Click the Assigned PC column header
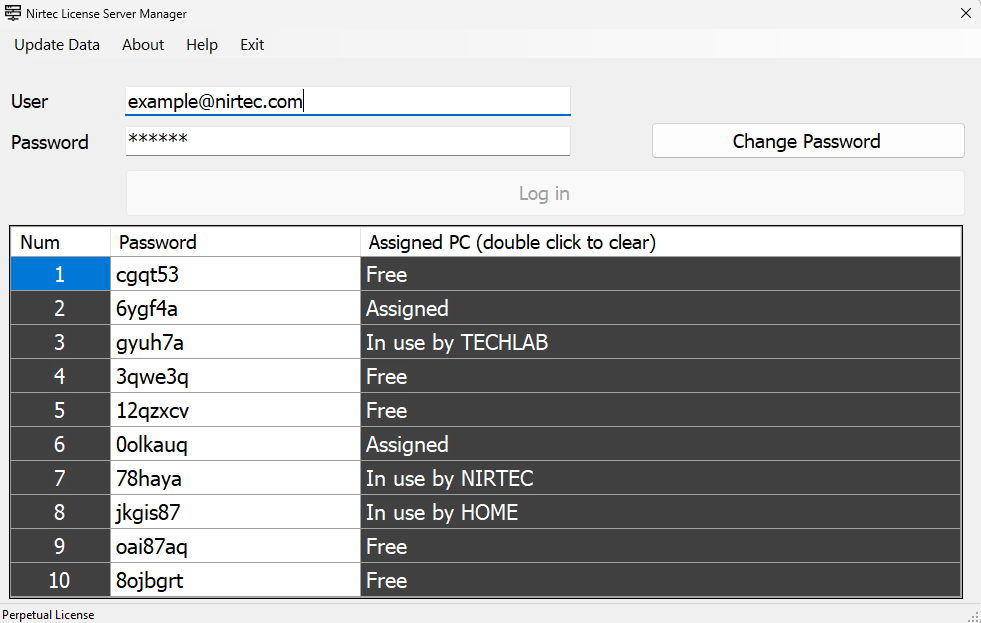 point(660,242)
